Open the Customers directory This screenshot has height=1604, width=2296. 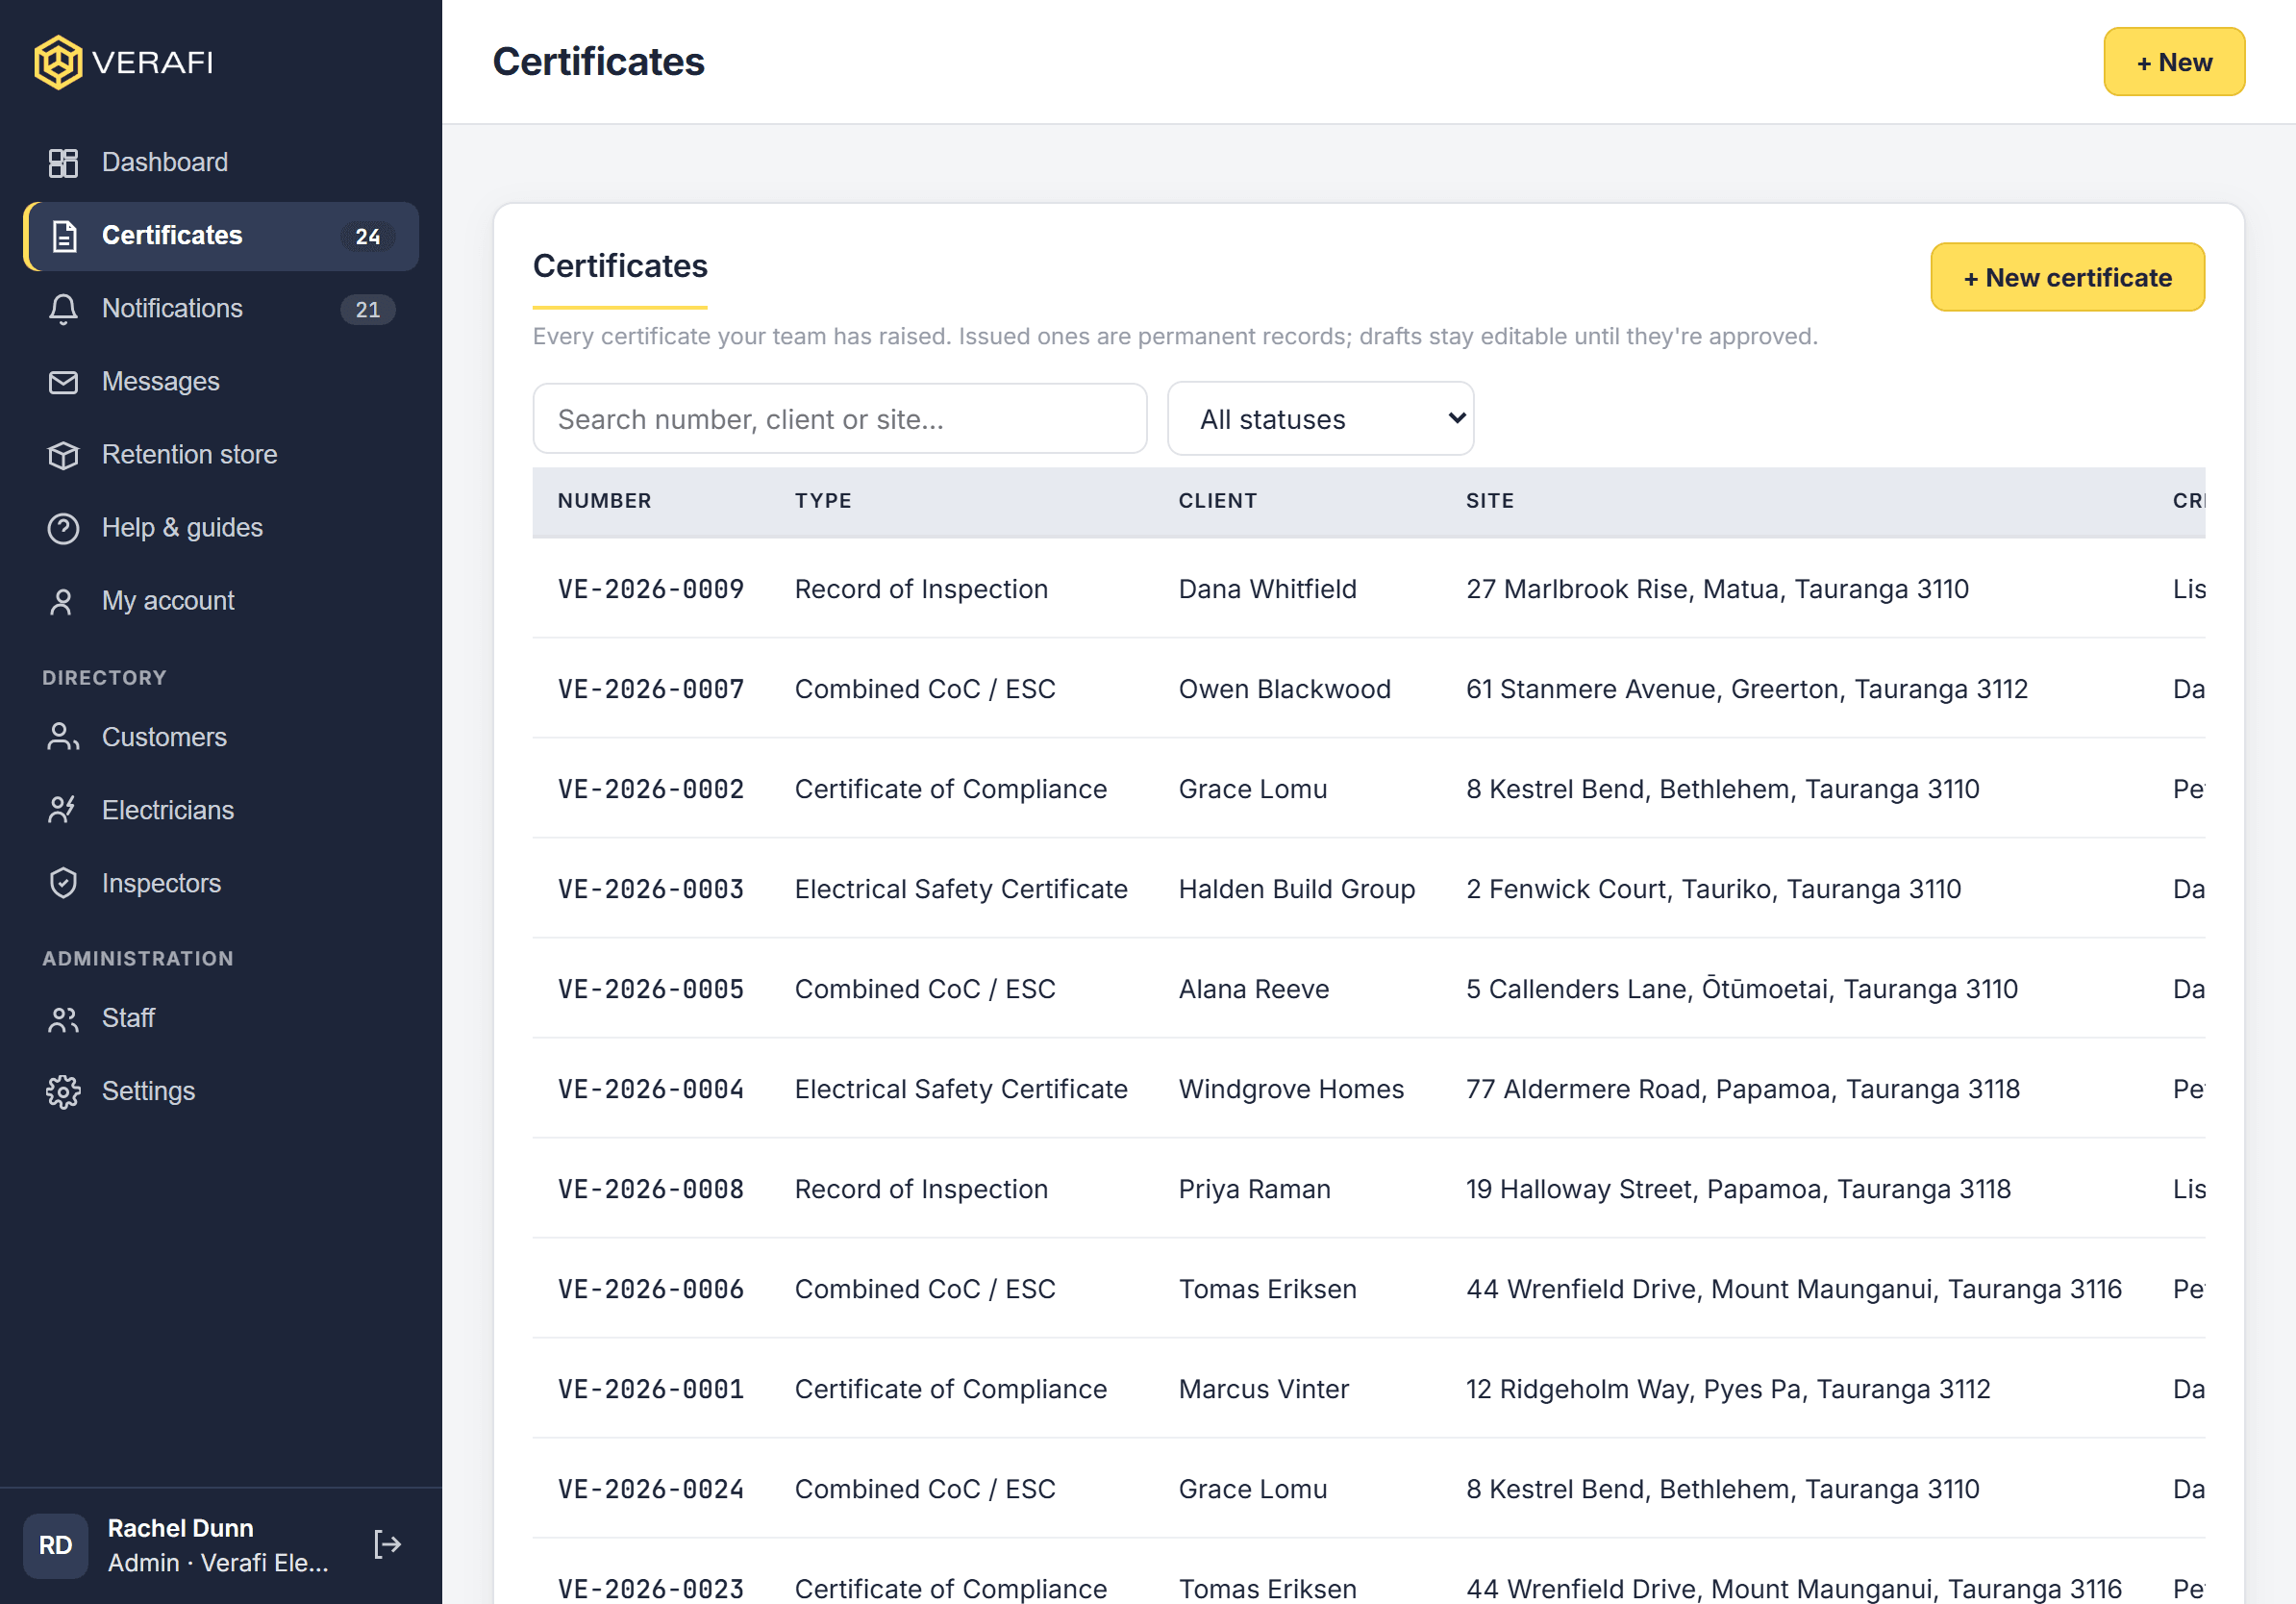pos(221,738)
